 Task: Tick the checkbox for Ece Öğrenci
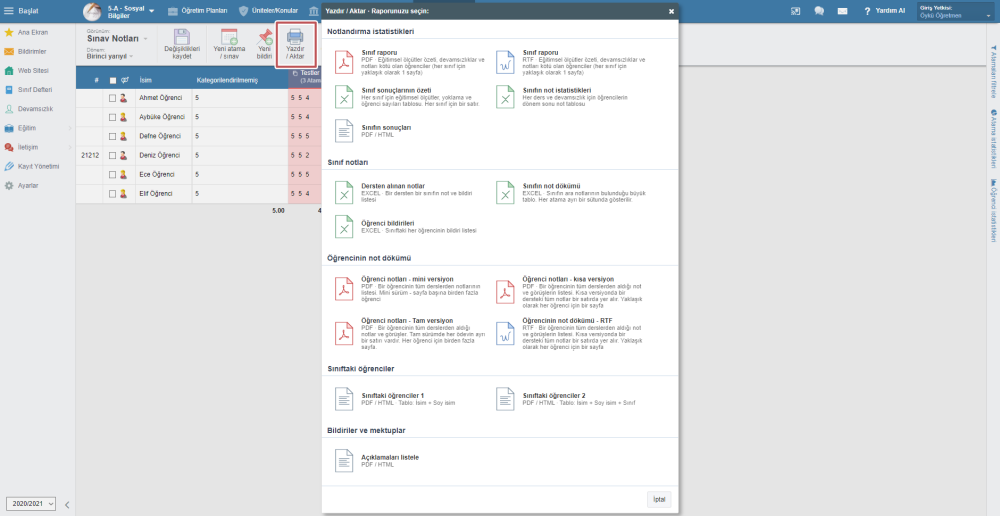coord(112,175)
